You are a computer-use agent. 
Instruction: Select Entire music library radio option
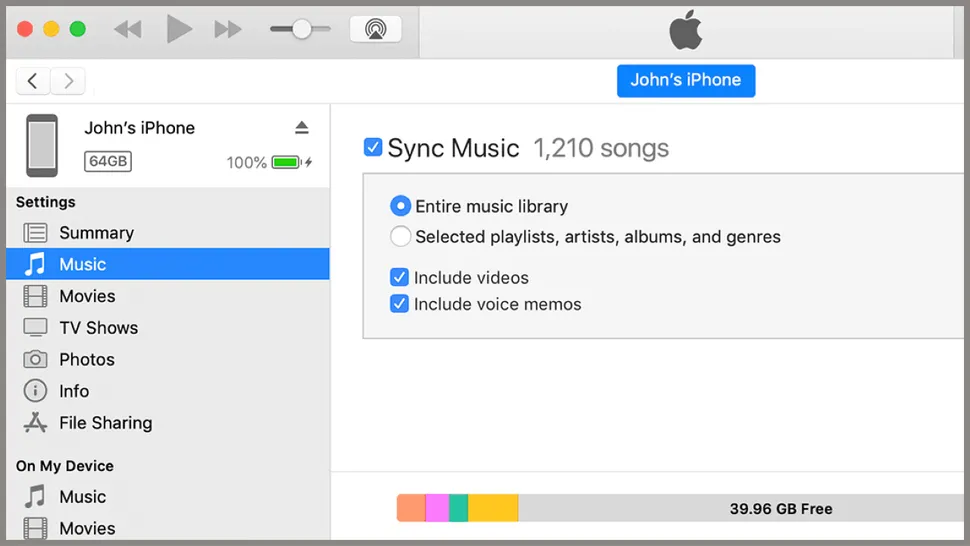tap(400, 207)
